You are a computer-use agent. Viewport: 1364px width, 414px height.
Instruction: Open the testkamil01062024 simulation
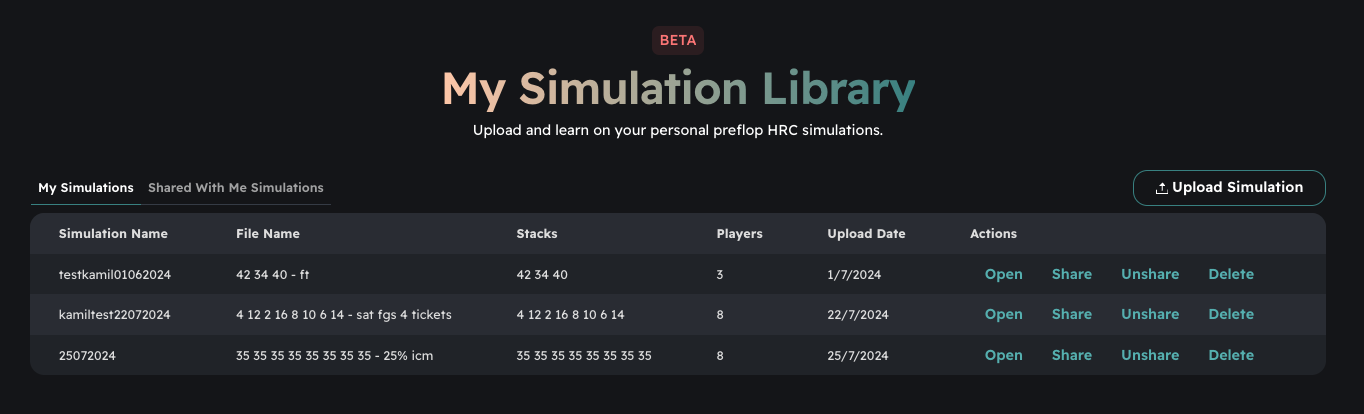click(1003, 274)
